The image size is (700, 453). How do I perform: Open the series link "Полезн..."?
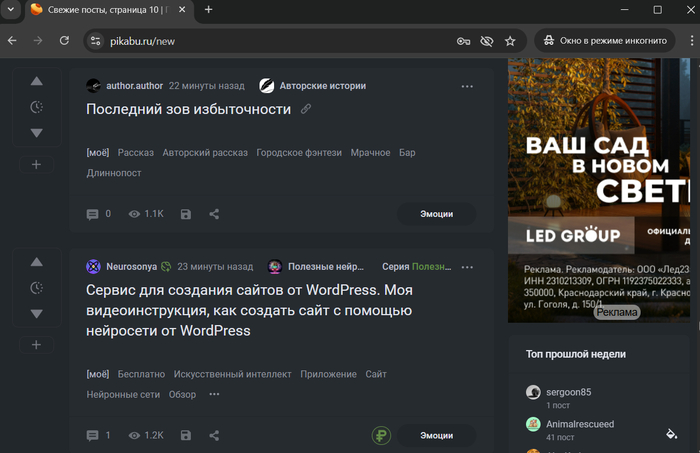(x=431, y=267)
